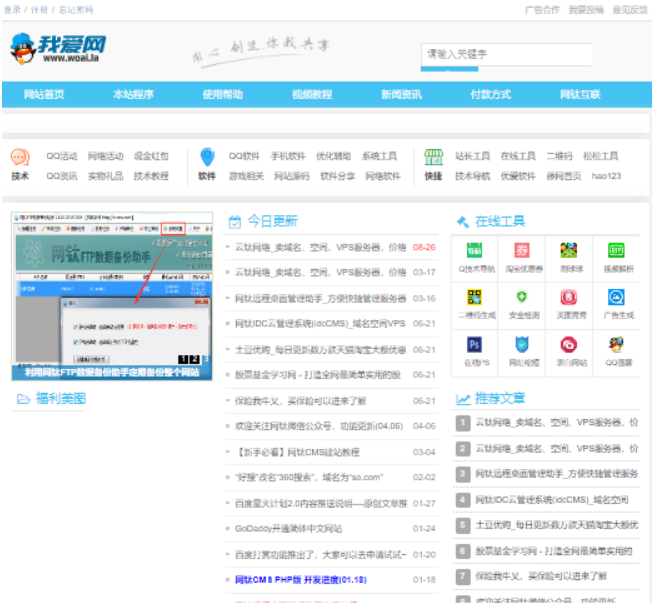Click the 登录 link at top left
This screenshot has width=656, height=607.
pyautogui.click(x=12, y=10)
